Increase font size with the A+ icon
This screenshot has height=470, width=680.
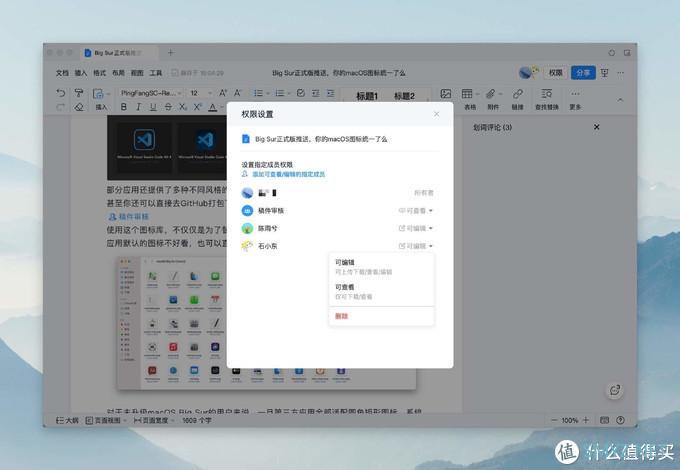click(x=223, y=93)
